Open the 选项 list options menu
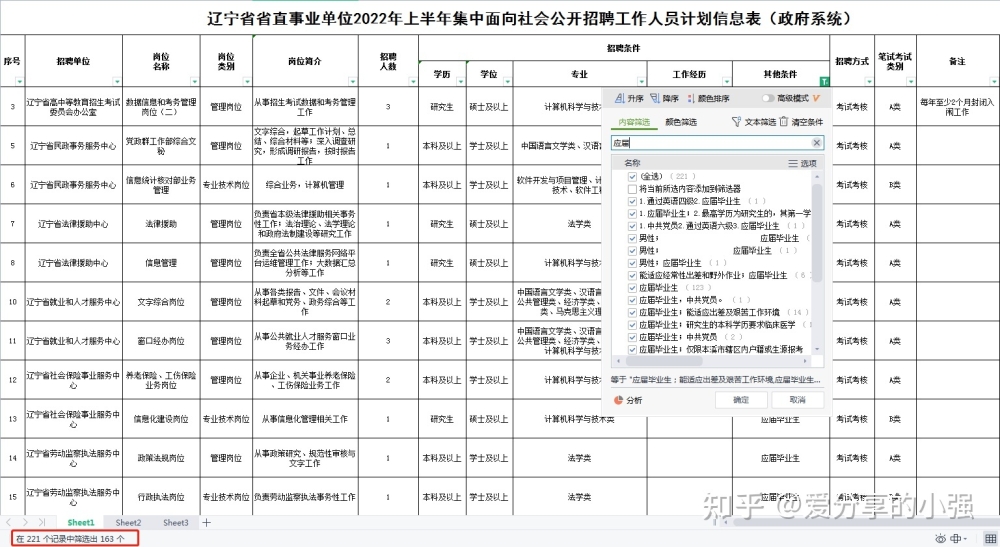 [802, 163]
